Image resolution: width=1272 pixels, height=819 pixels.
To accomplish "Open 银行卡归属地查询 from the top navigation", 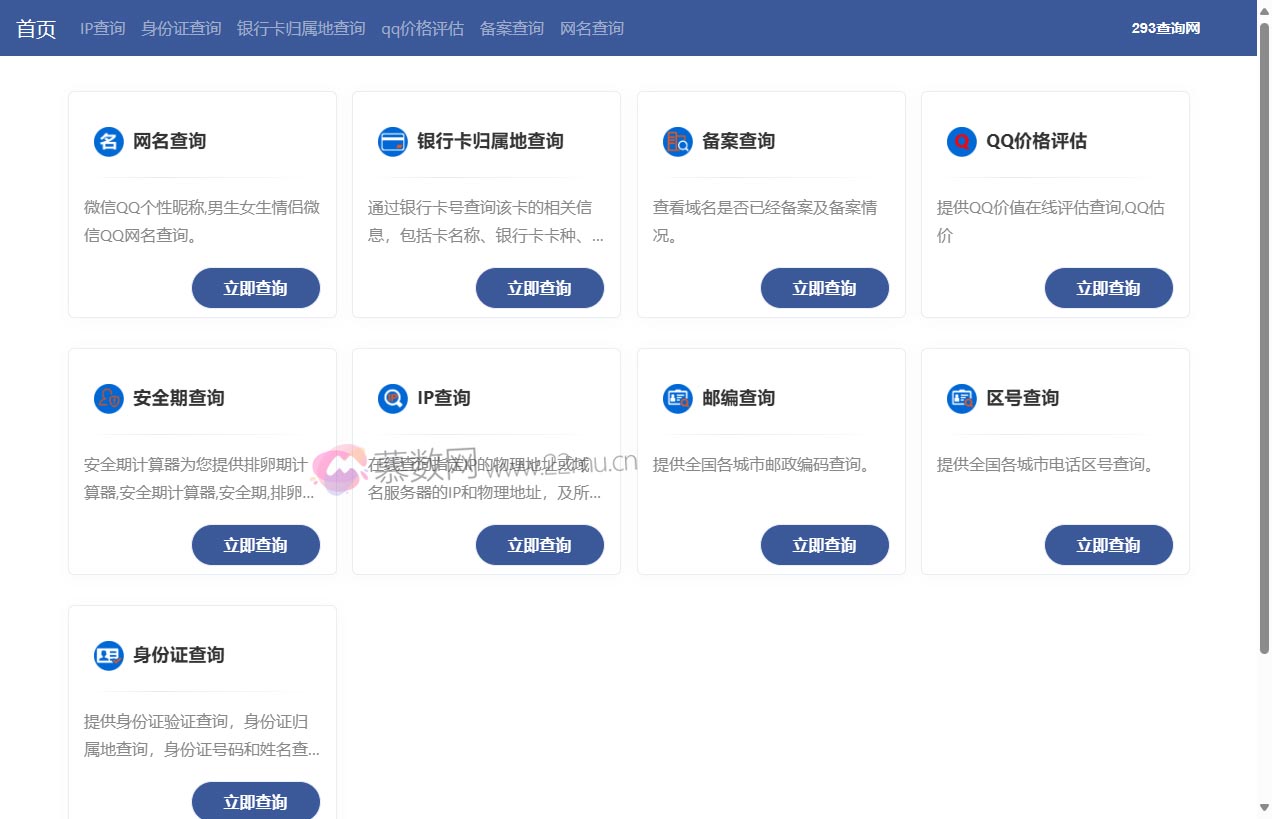I will click(x=301, y=29).
